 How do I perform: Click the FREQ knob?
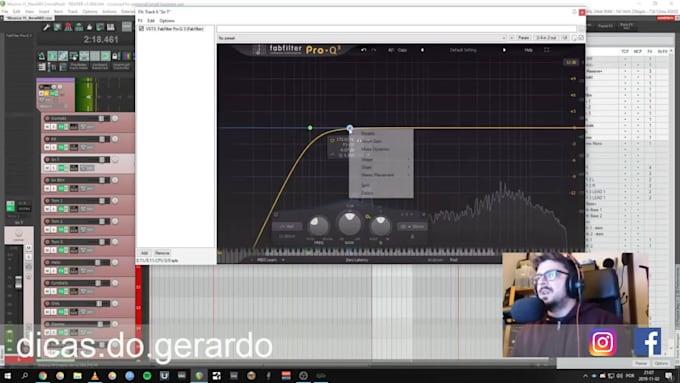point(319,225)
